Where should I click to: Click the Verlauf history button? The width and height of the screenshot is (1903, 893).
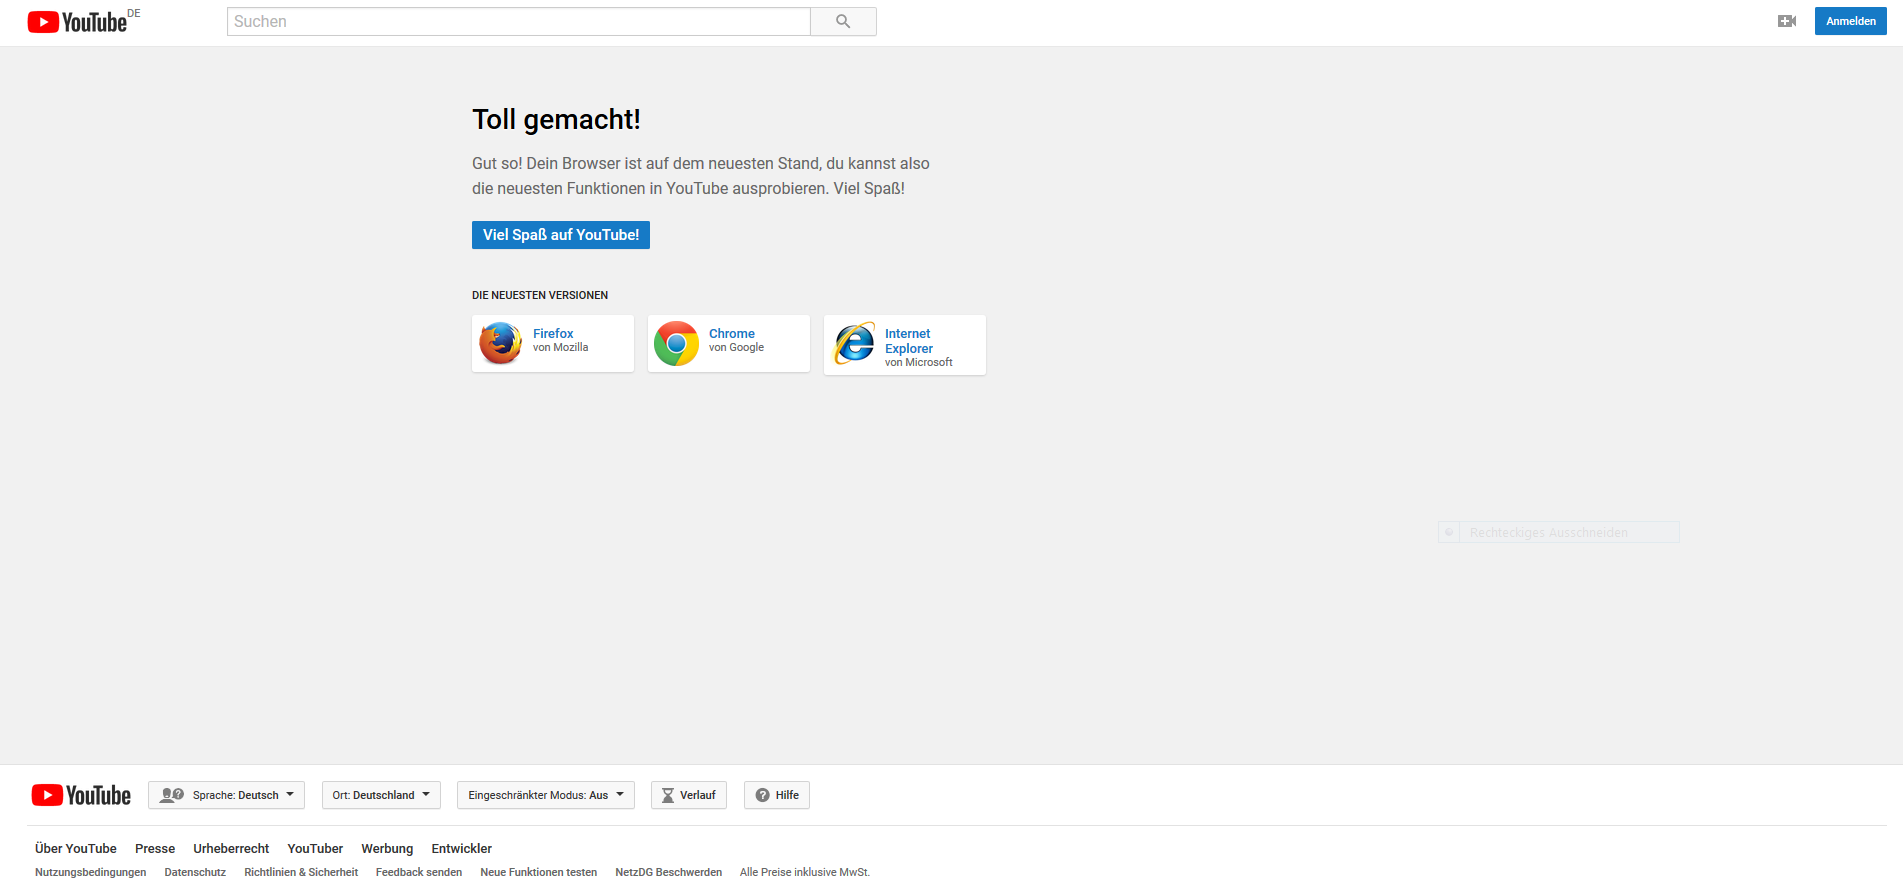689,795
